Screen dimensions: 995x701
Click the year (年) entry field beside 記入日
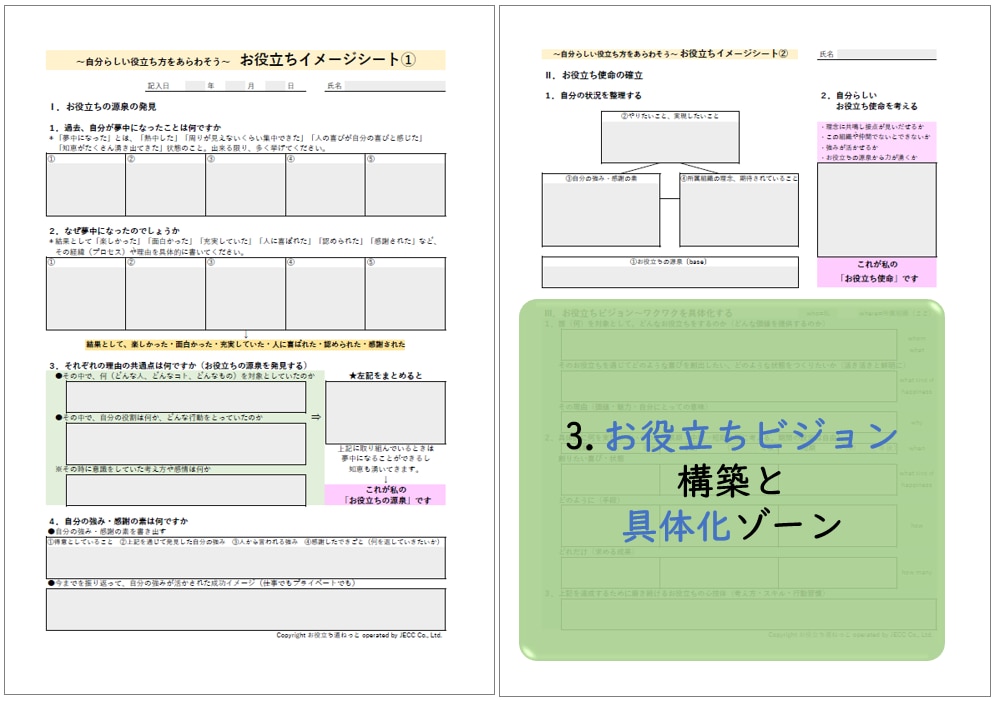(195, 86)
